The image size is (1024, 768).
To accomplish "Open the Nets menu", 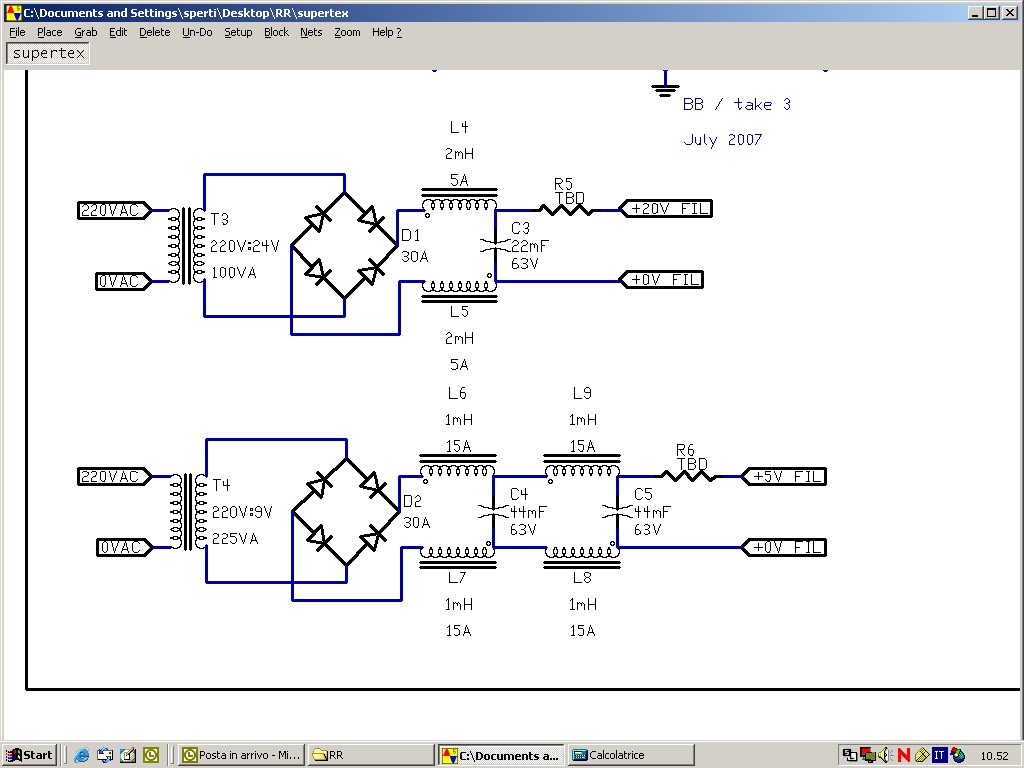I will tap(311, 32).
